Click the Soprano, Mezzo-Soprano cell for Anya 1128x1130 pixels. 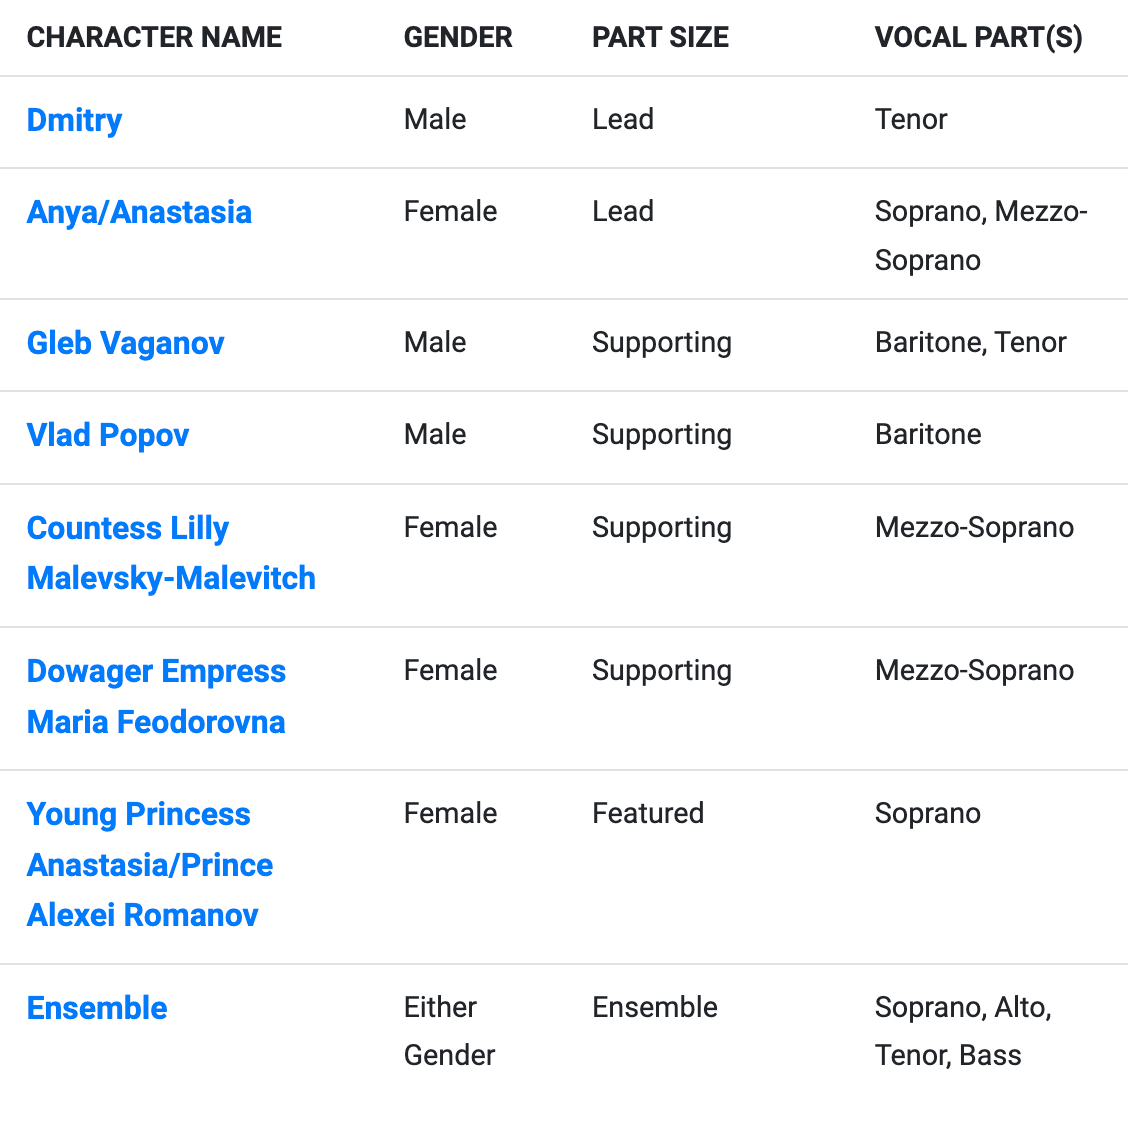click(981, 236)
